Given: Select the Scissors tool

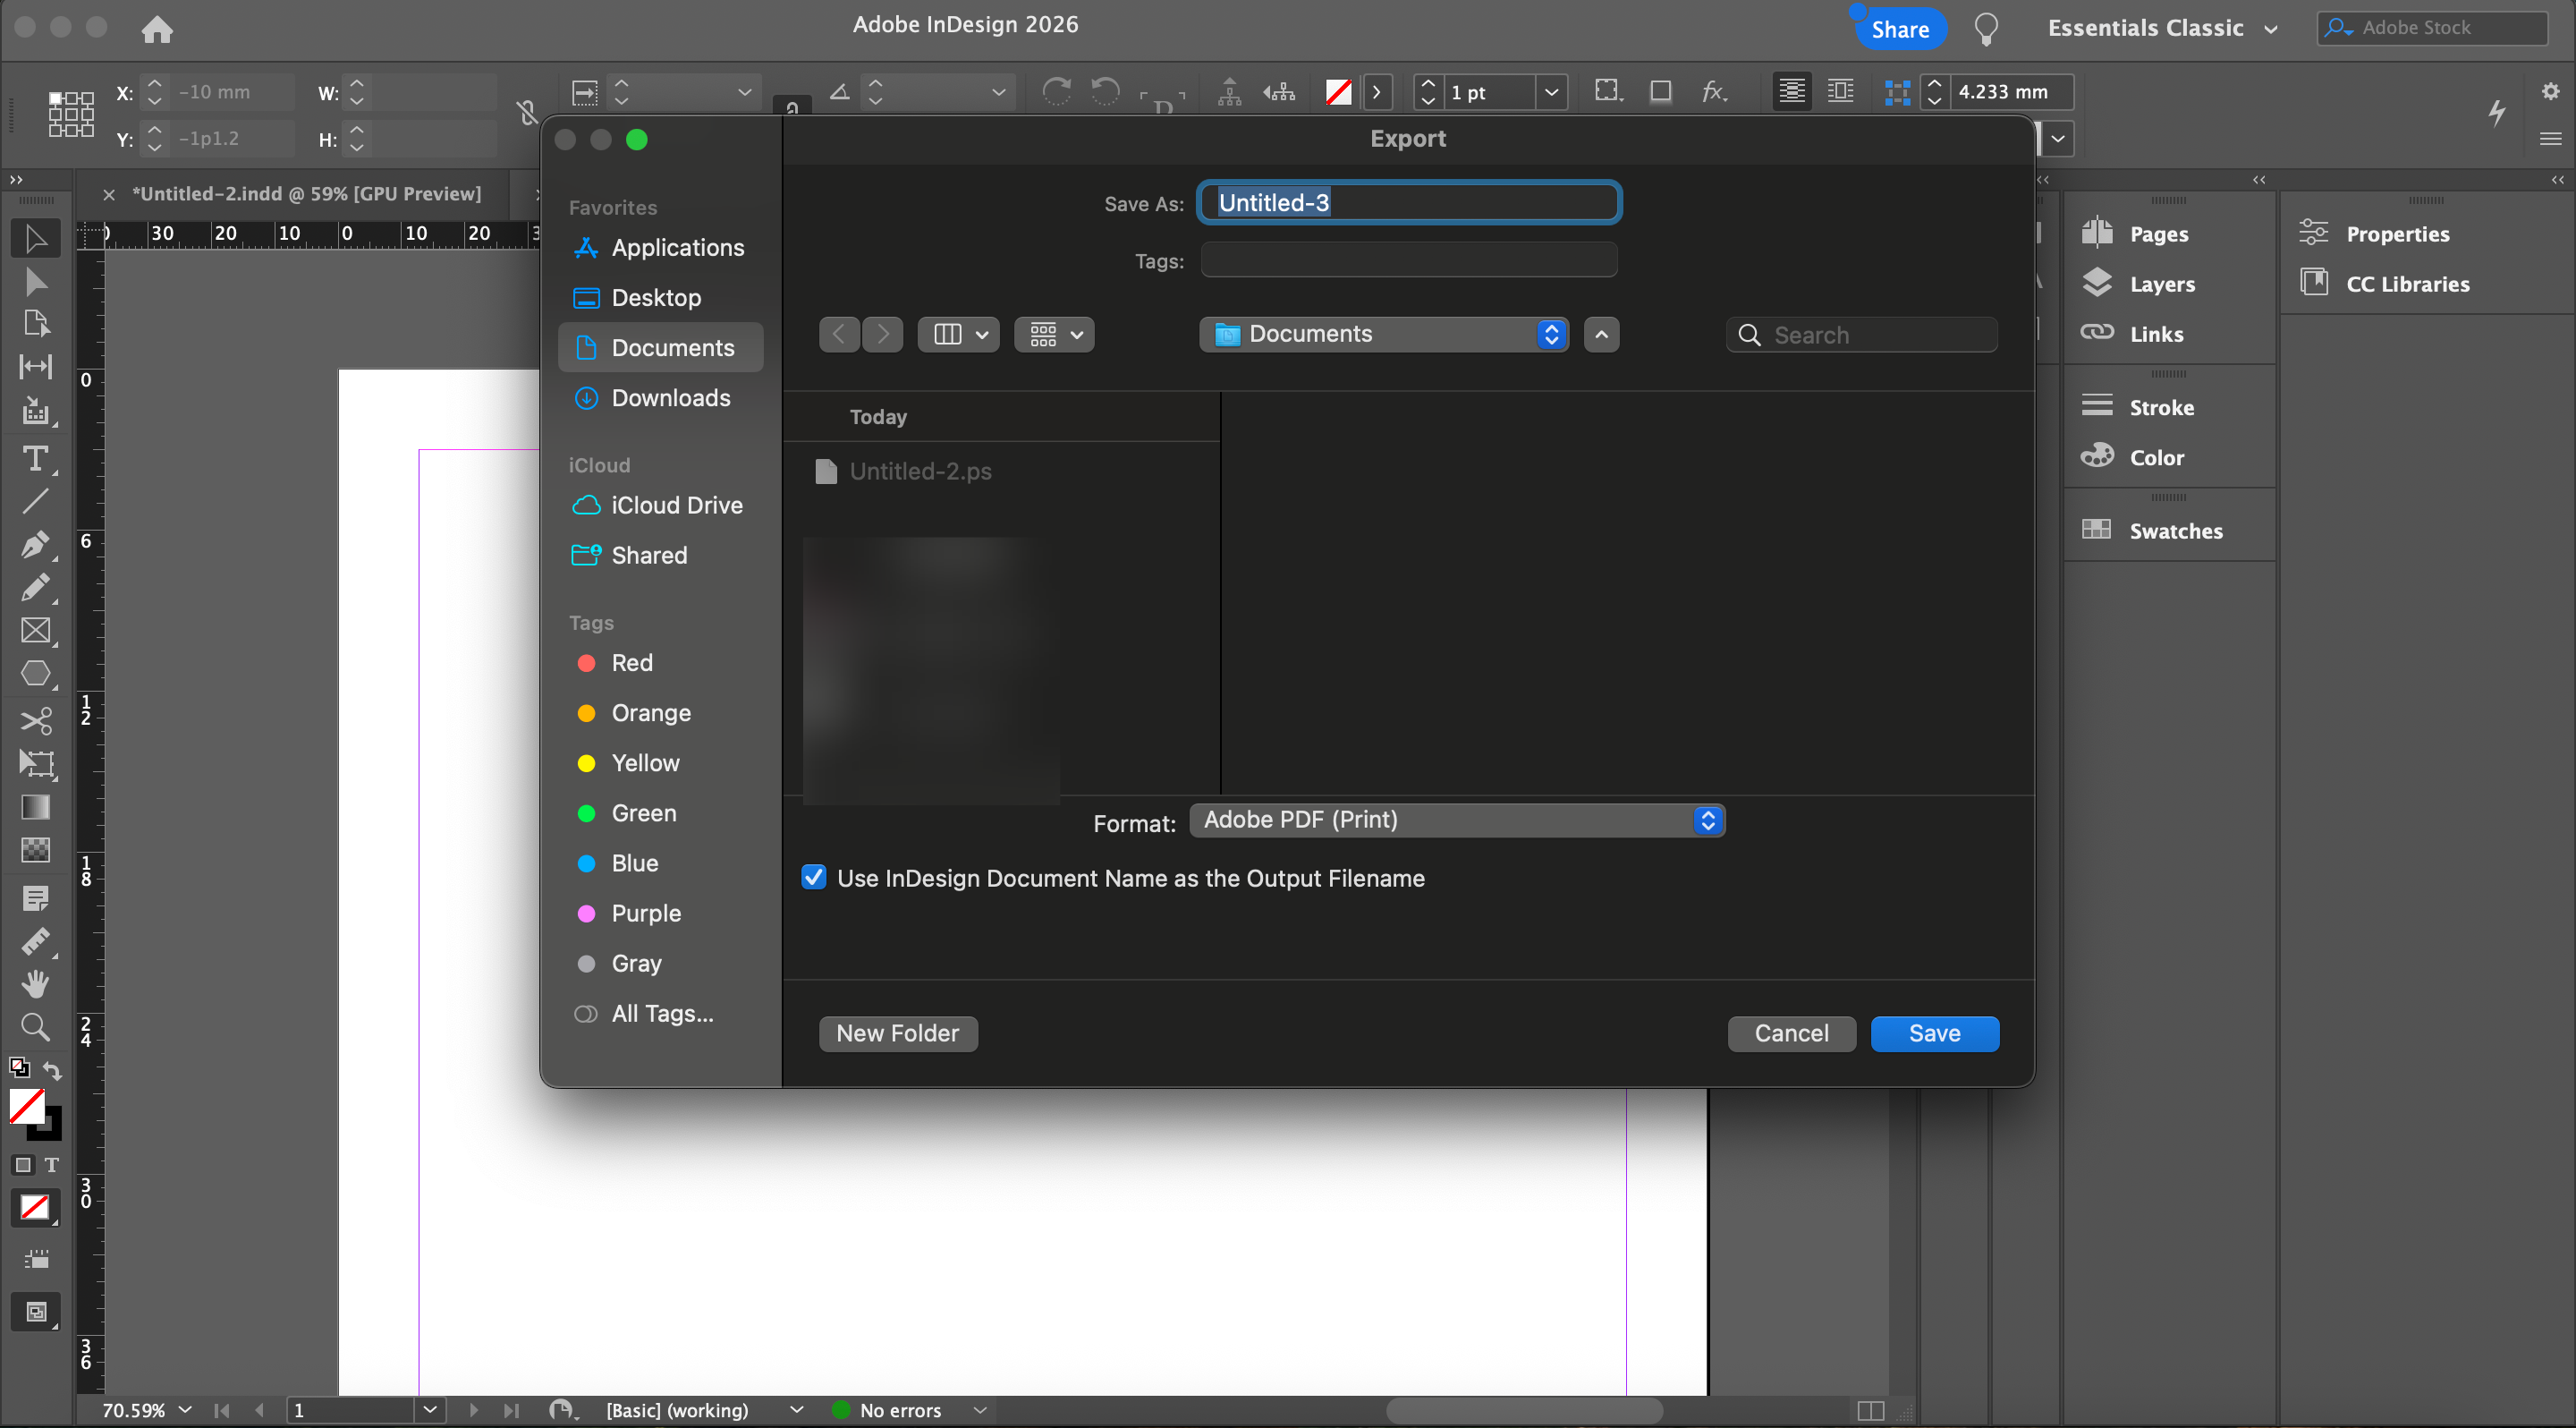Looking at the screenshot, I should point(35,720).
